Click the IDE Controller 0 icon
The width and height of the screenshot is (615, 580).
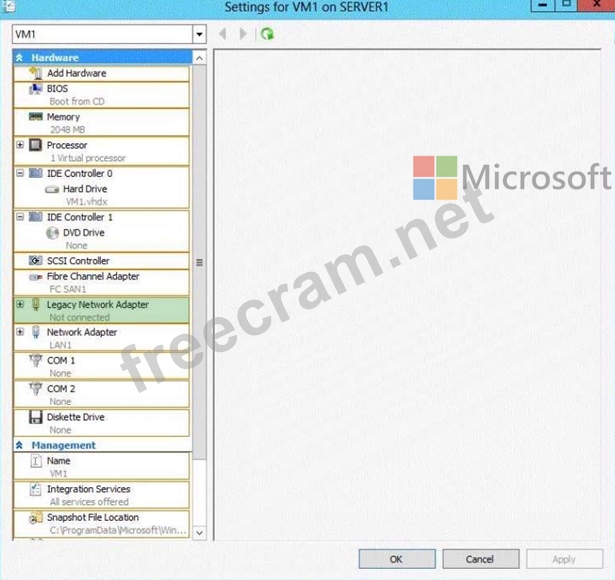[x=36, y=173]
